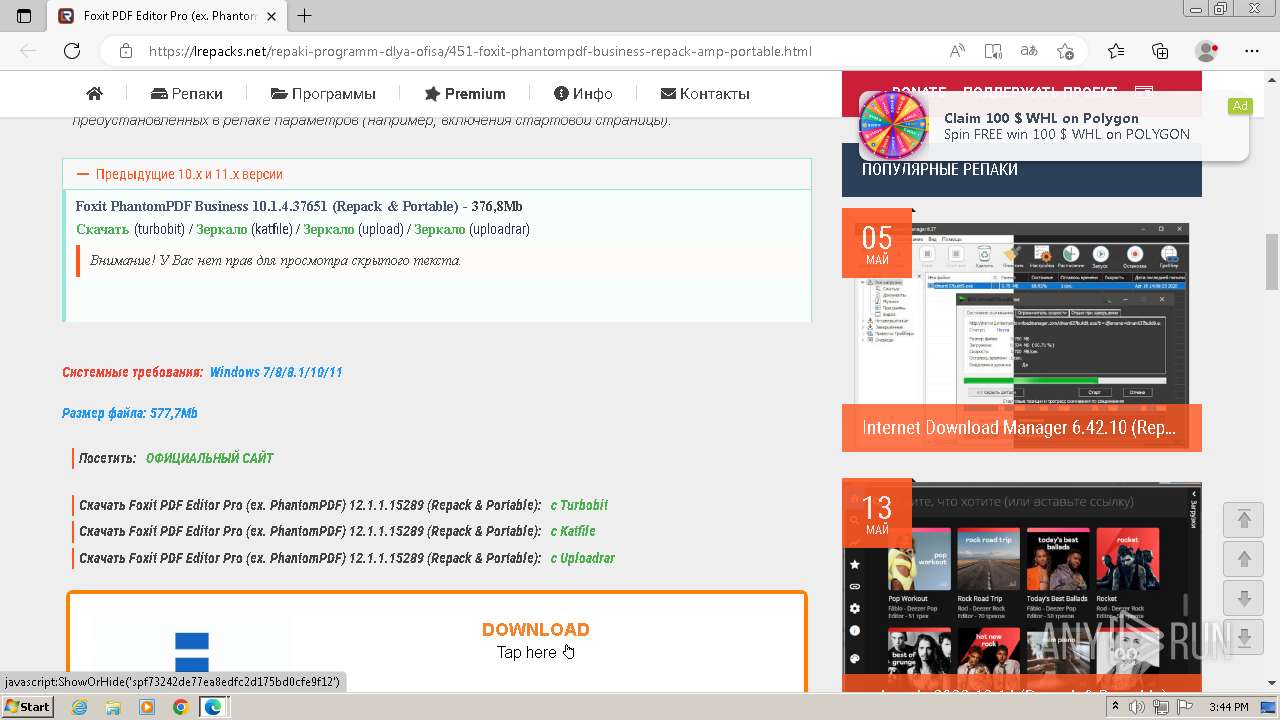Refresh the page with reload icon

[72, 51]
